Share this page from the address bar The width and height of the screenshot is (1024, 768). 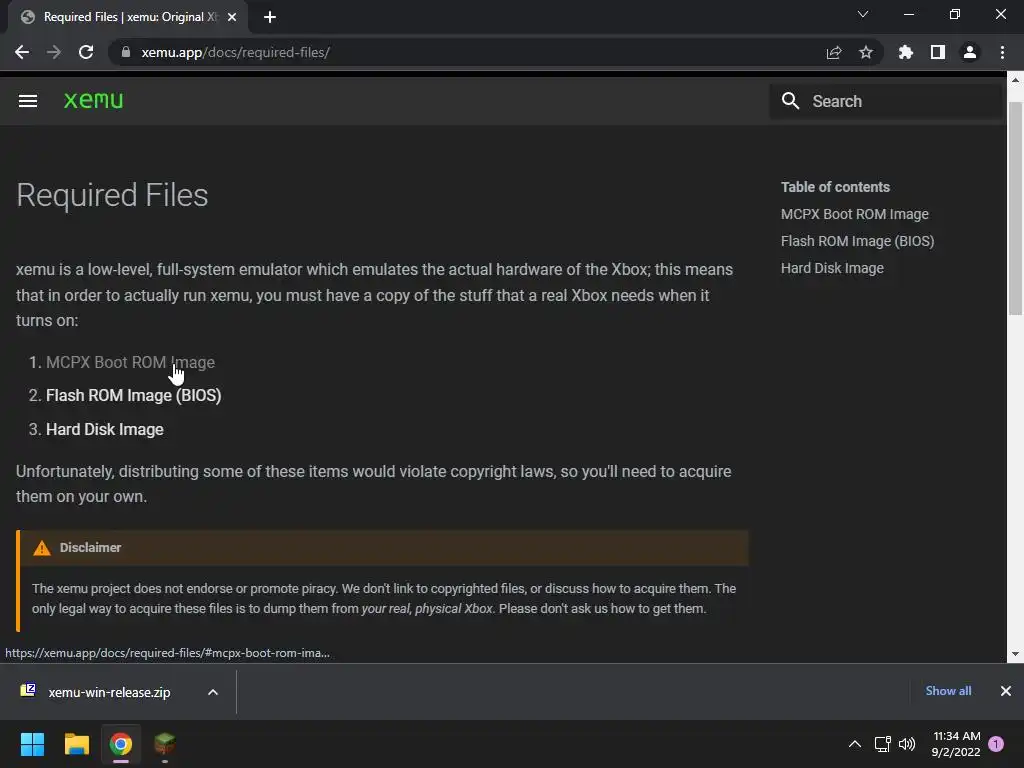tap(833, 52)
